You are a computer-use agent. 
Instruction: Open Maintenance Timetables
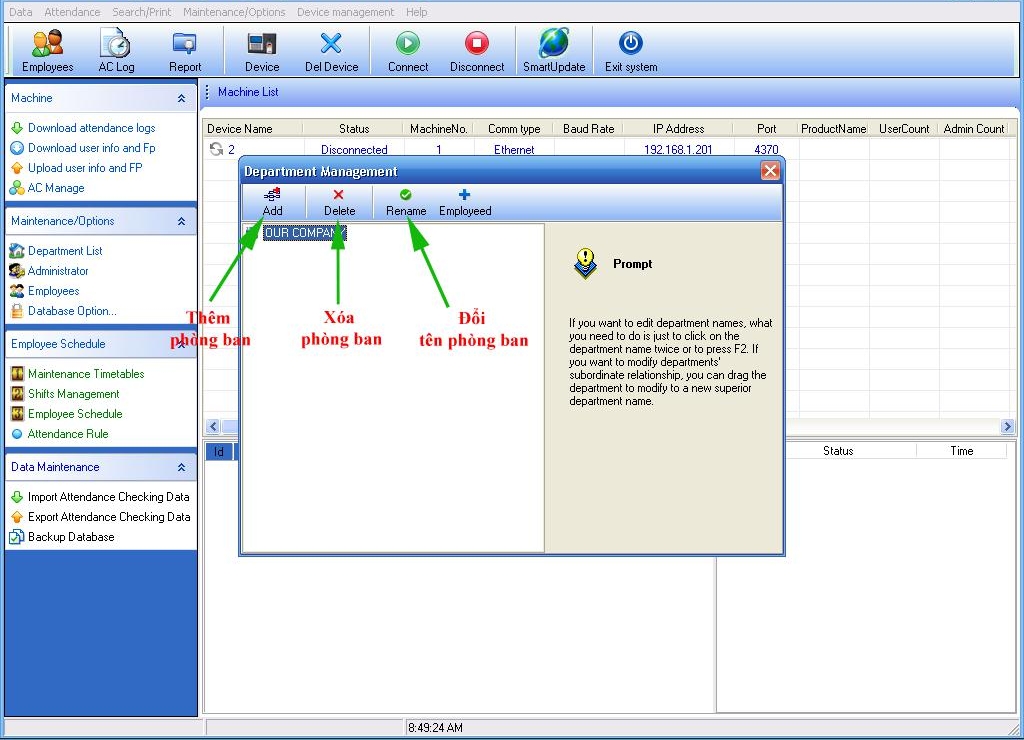(86, 374)
